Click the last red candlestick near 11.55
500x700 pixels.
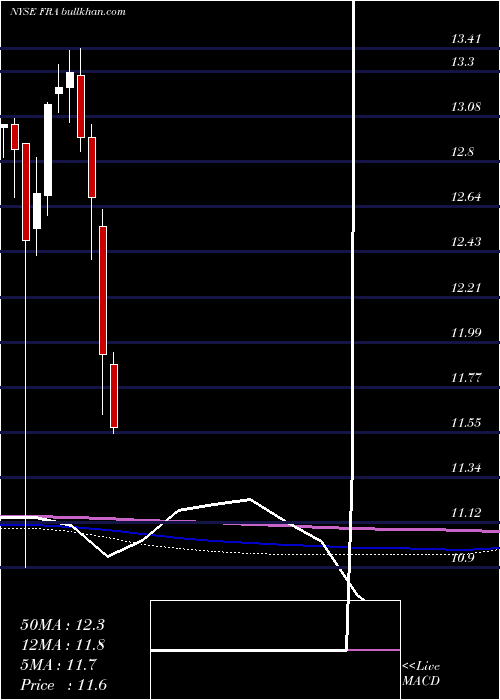click(x=114, y=396)
